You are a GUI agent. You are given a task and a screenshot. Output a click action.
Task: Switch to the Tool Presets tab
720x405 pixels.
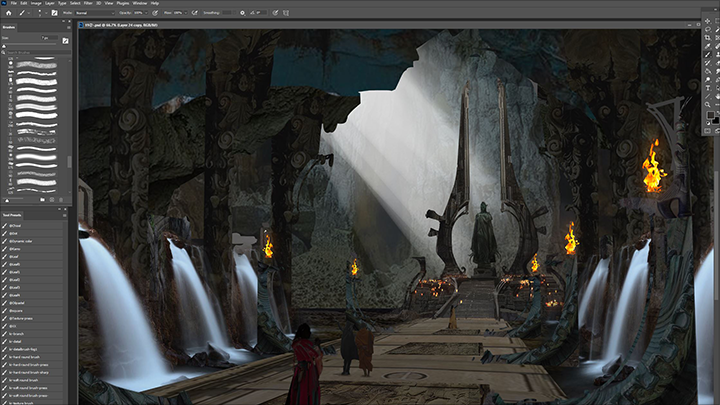tap(12, 215)
